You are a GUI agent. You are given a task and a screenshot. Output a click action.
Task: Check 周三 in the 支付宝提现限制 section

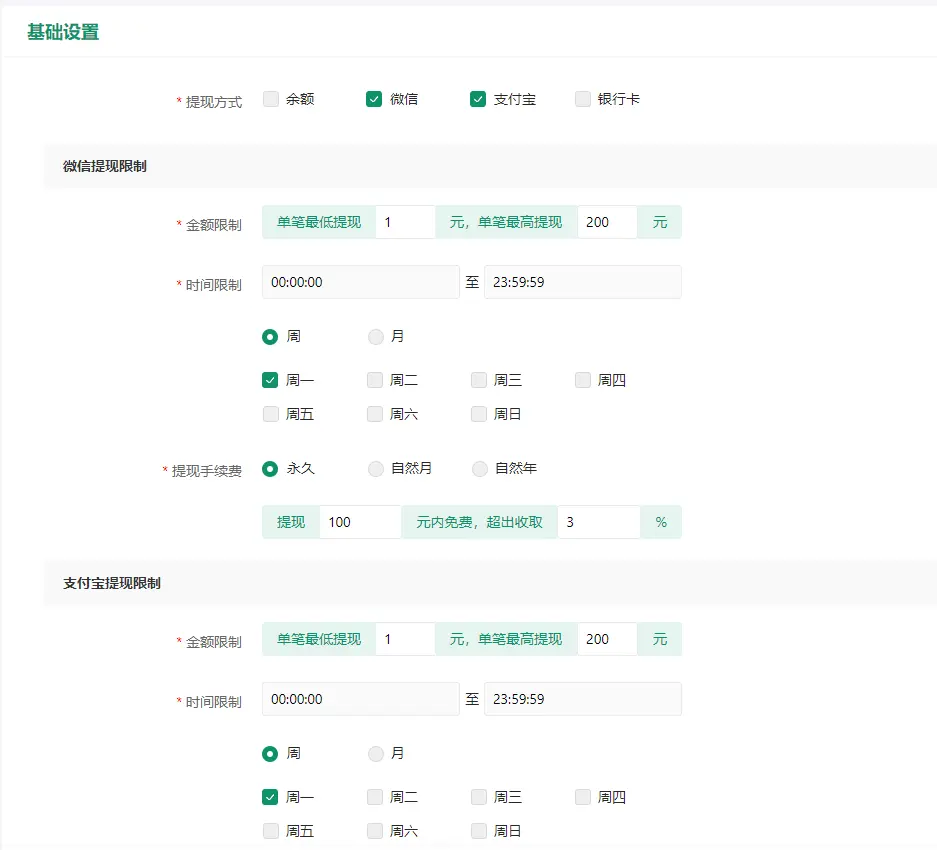pos(479,797)
